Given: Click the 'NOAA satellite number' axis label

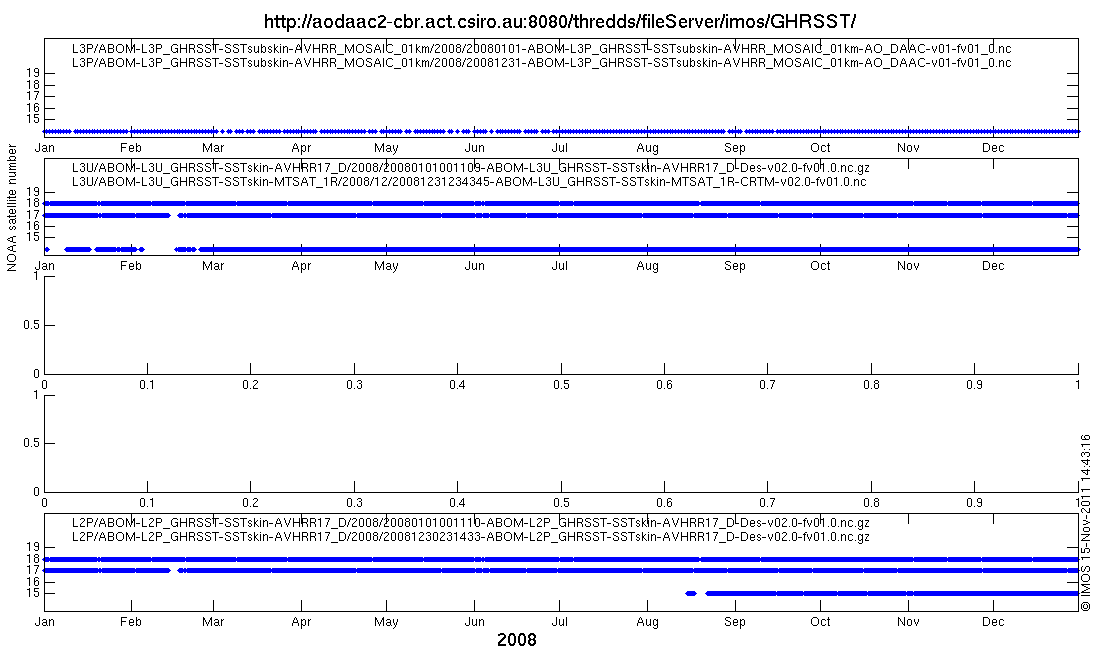Looking at the screenshot, I should (11, 208).
